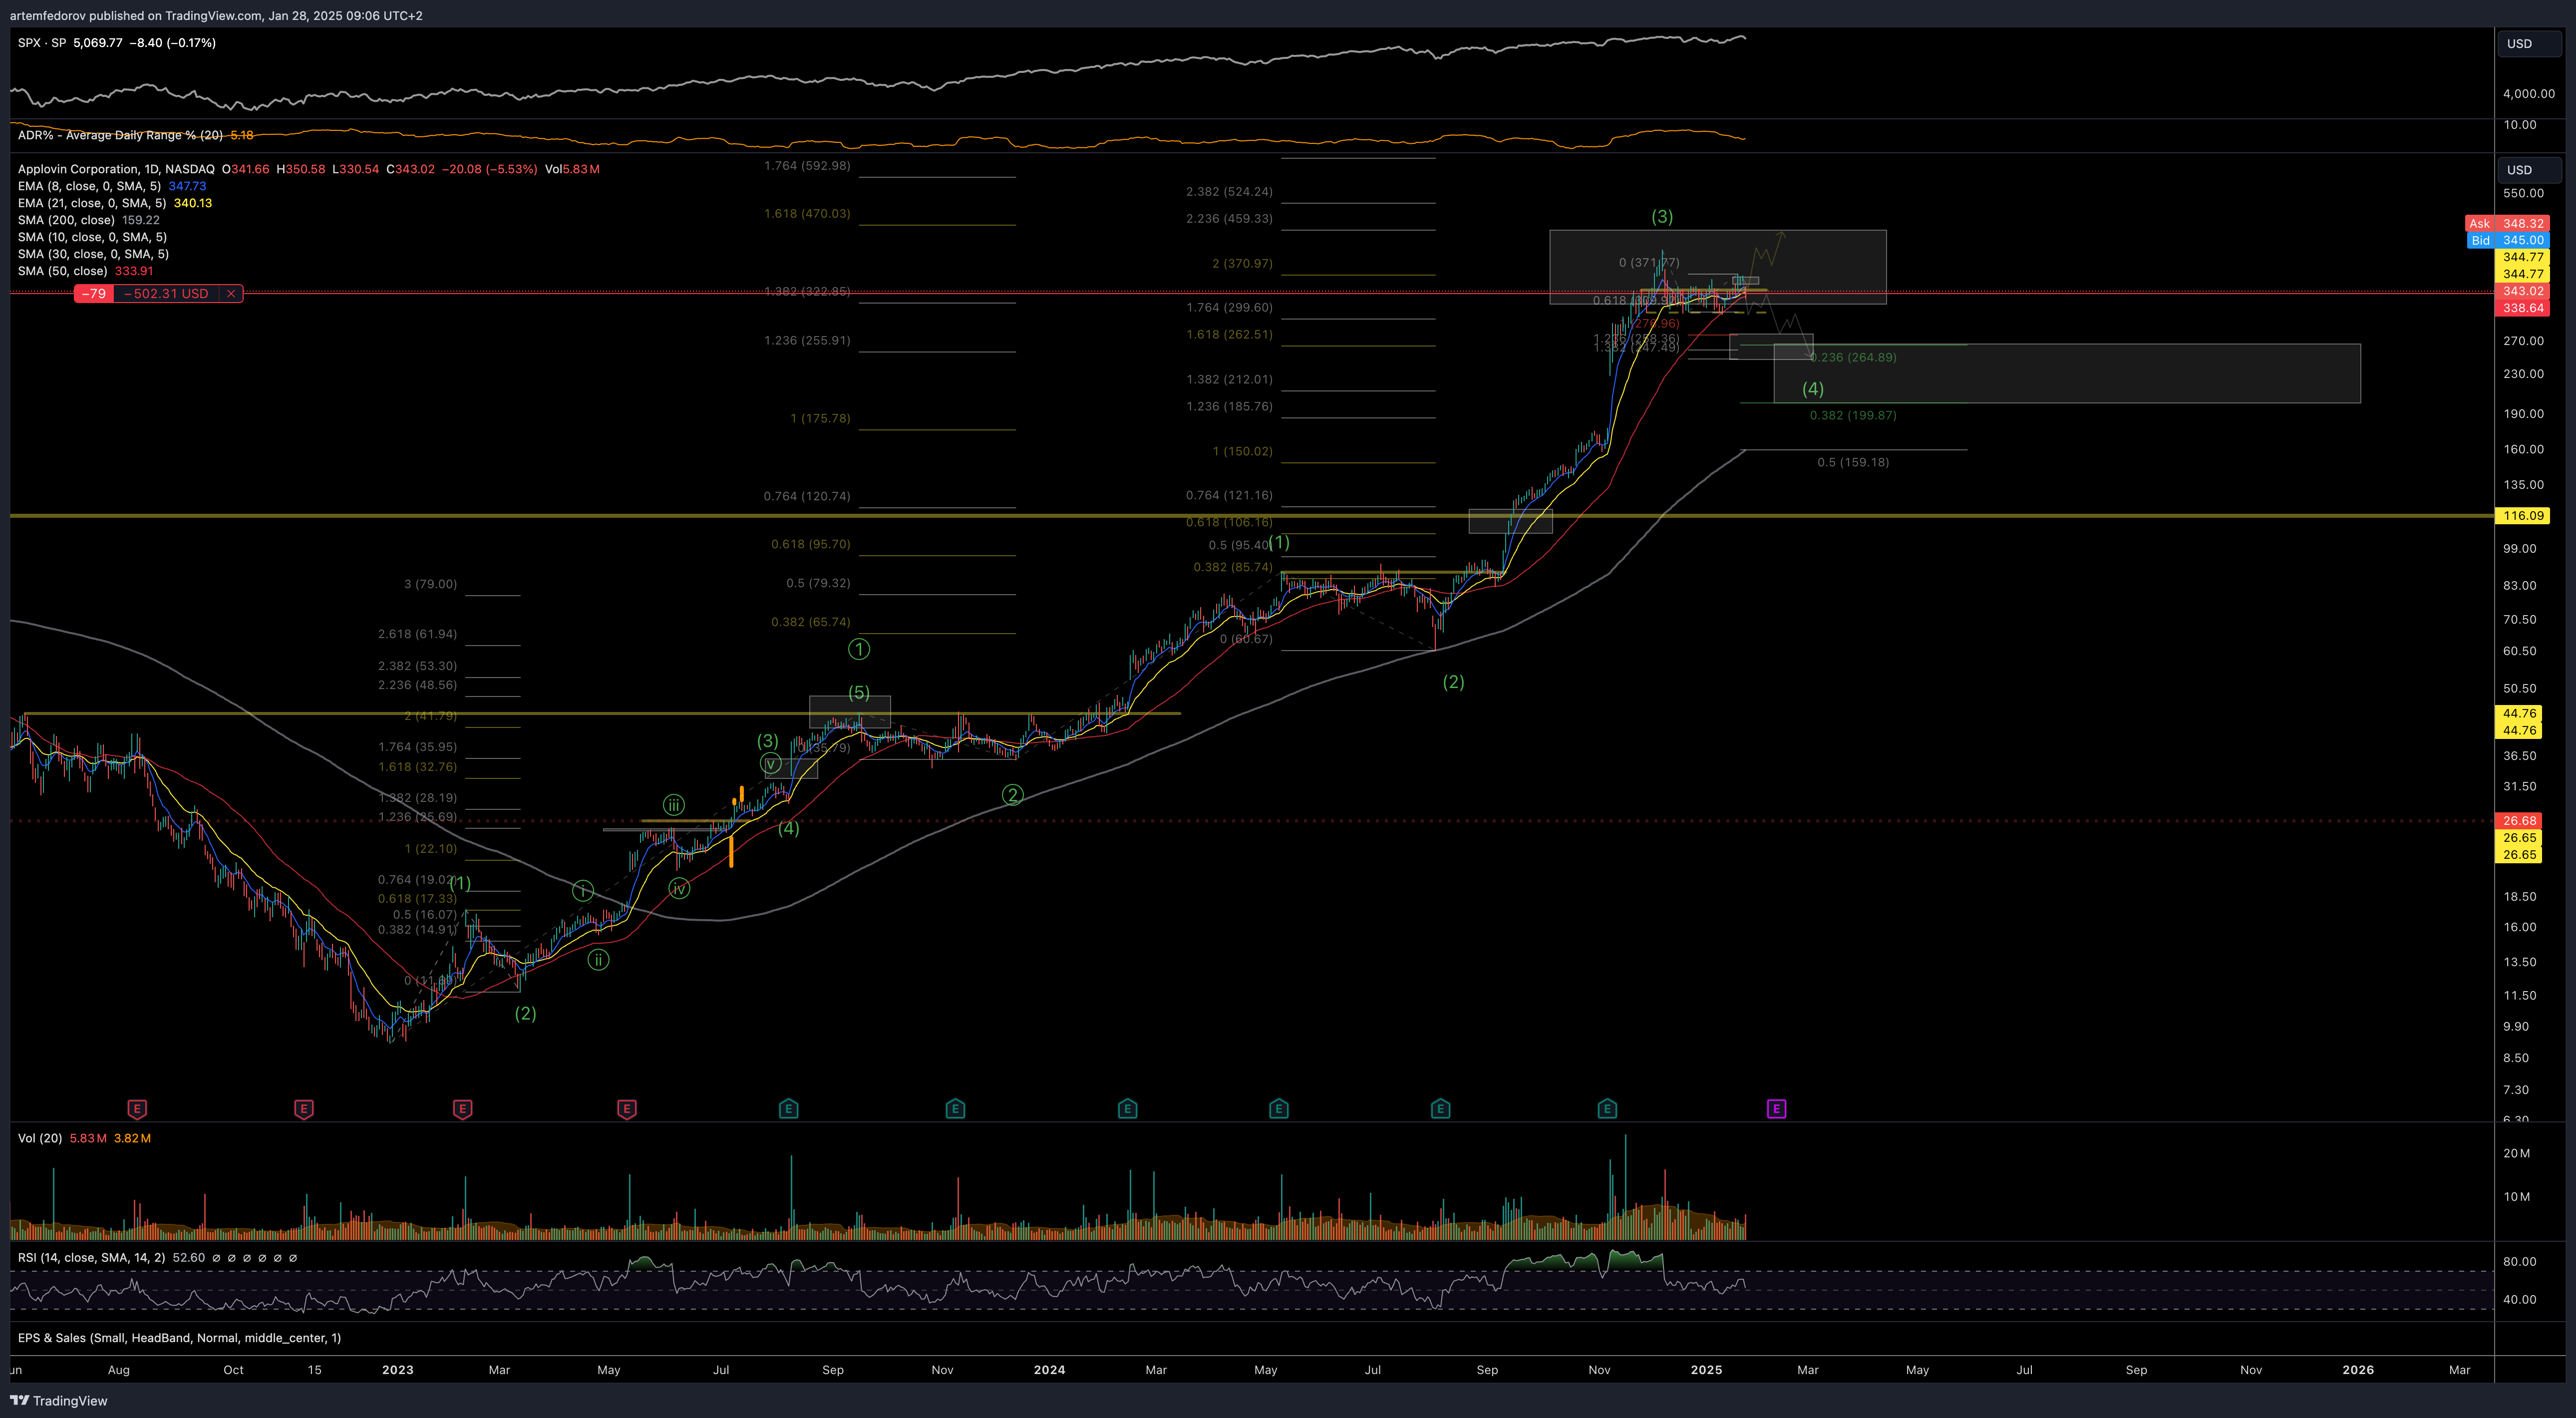The width and height of the screenshot is (2576, 1418).
Task: Click the red 26.68 price label
Action: [2519, 821]
